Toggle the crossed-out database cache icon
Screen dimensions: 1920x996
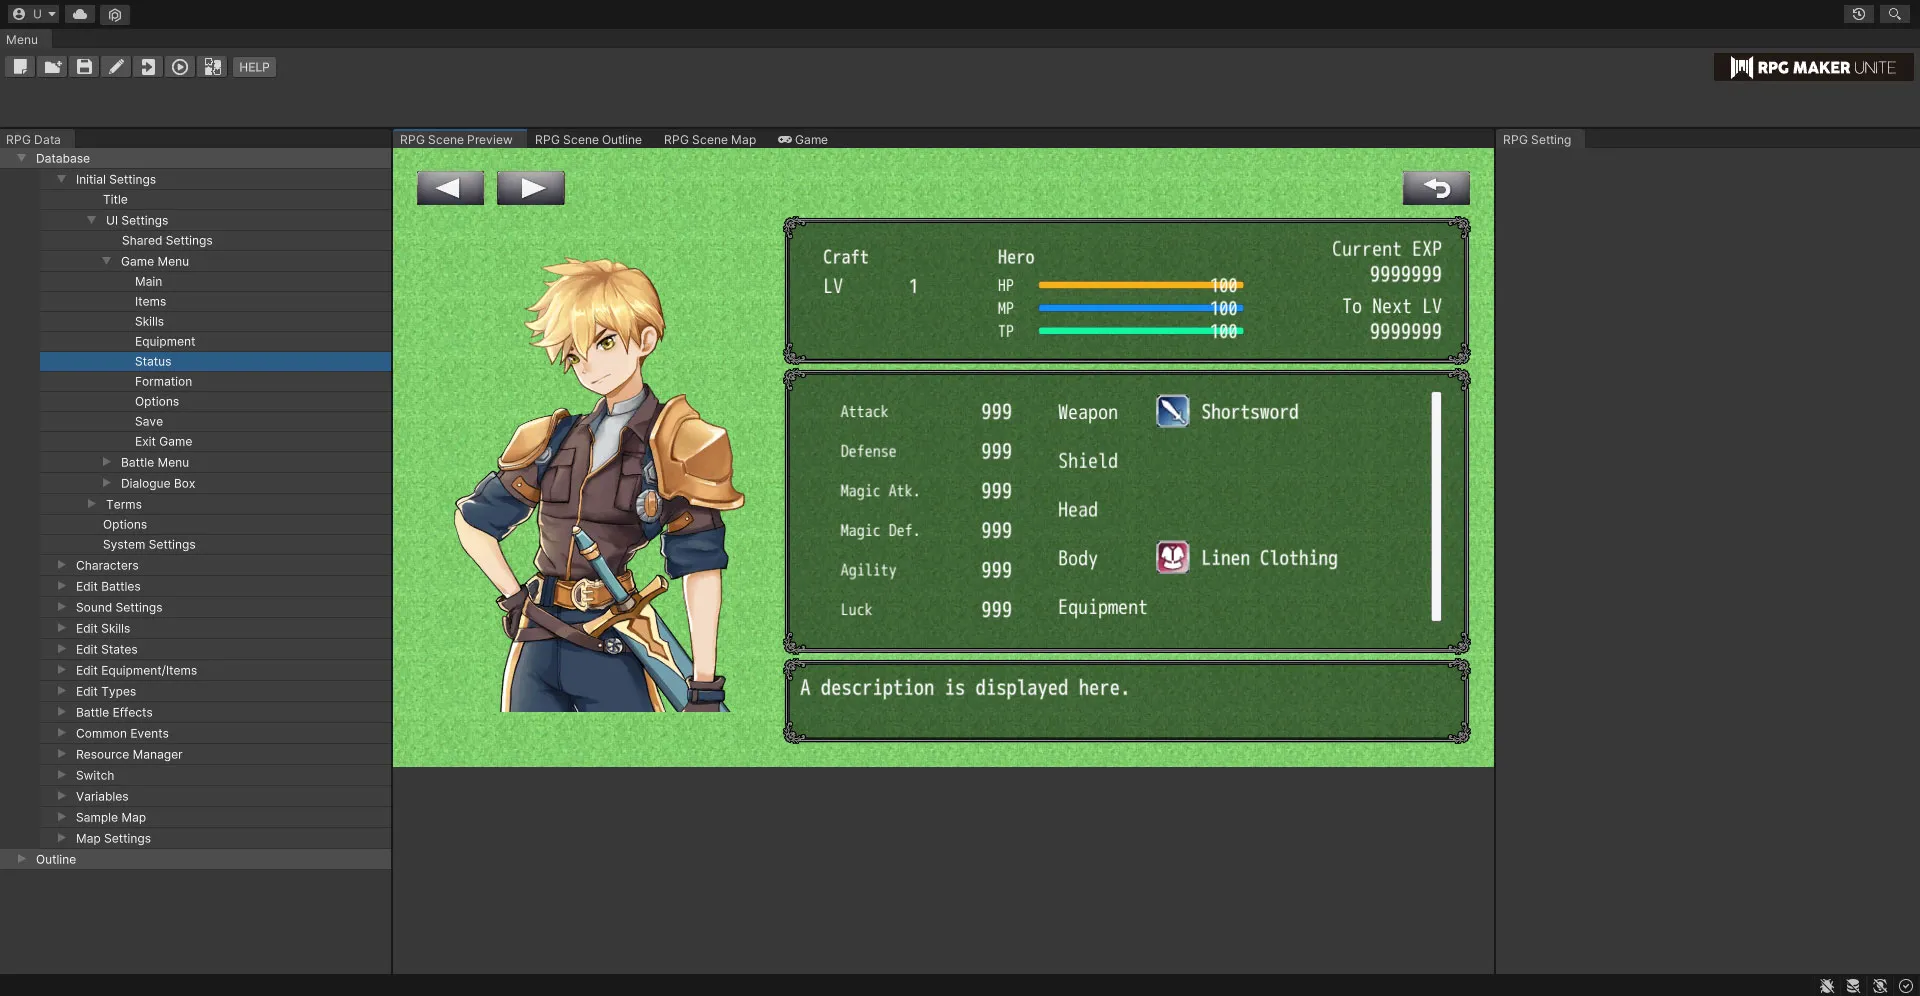click(x=1853, y=986)
